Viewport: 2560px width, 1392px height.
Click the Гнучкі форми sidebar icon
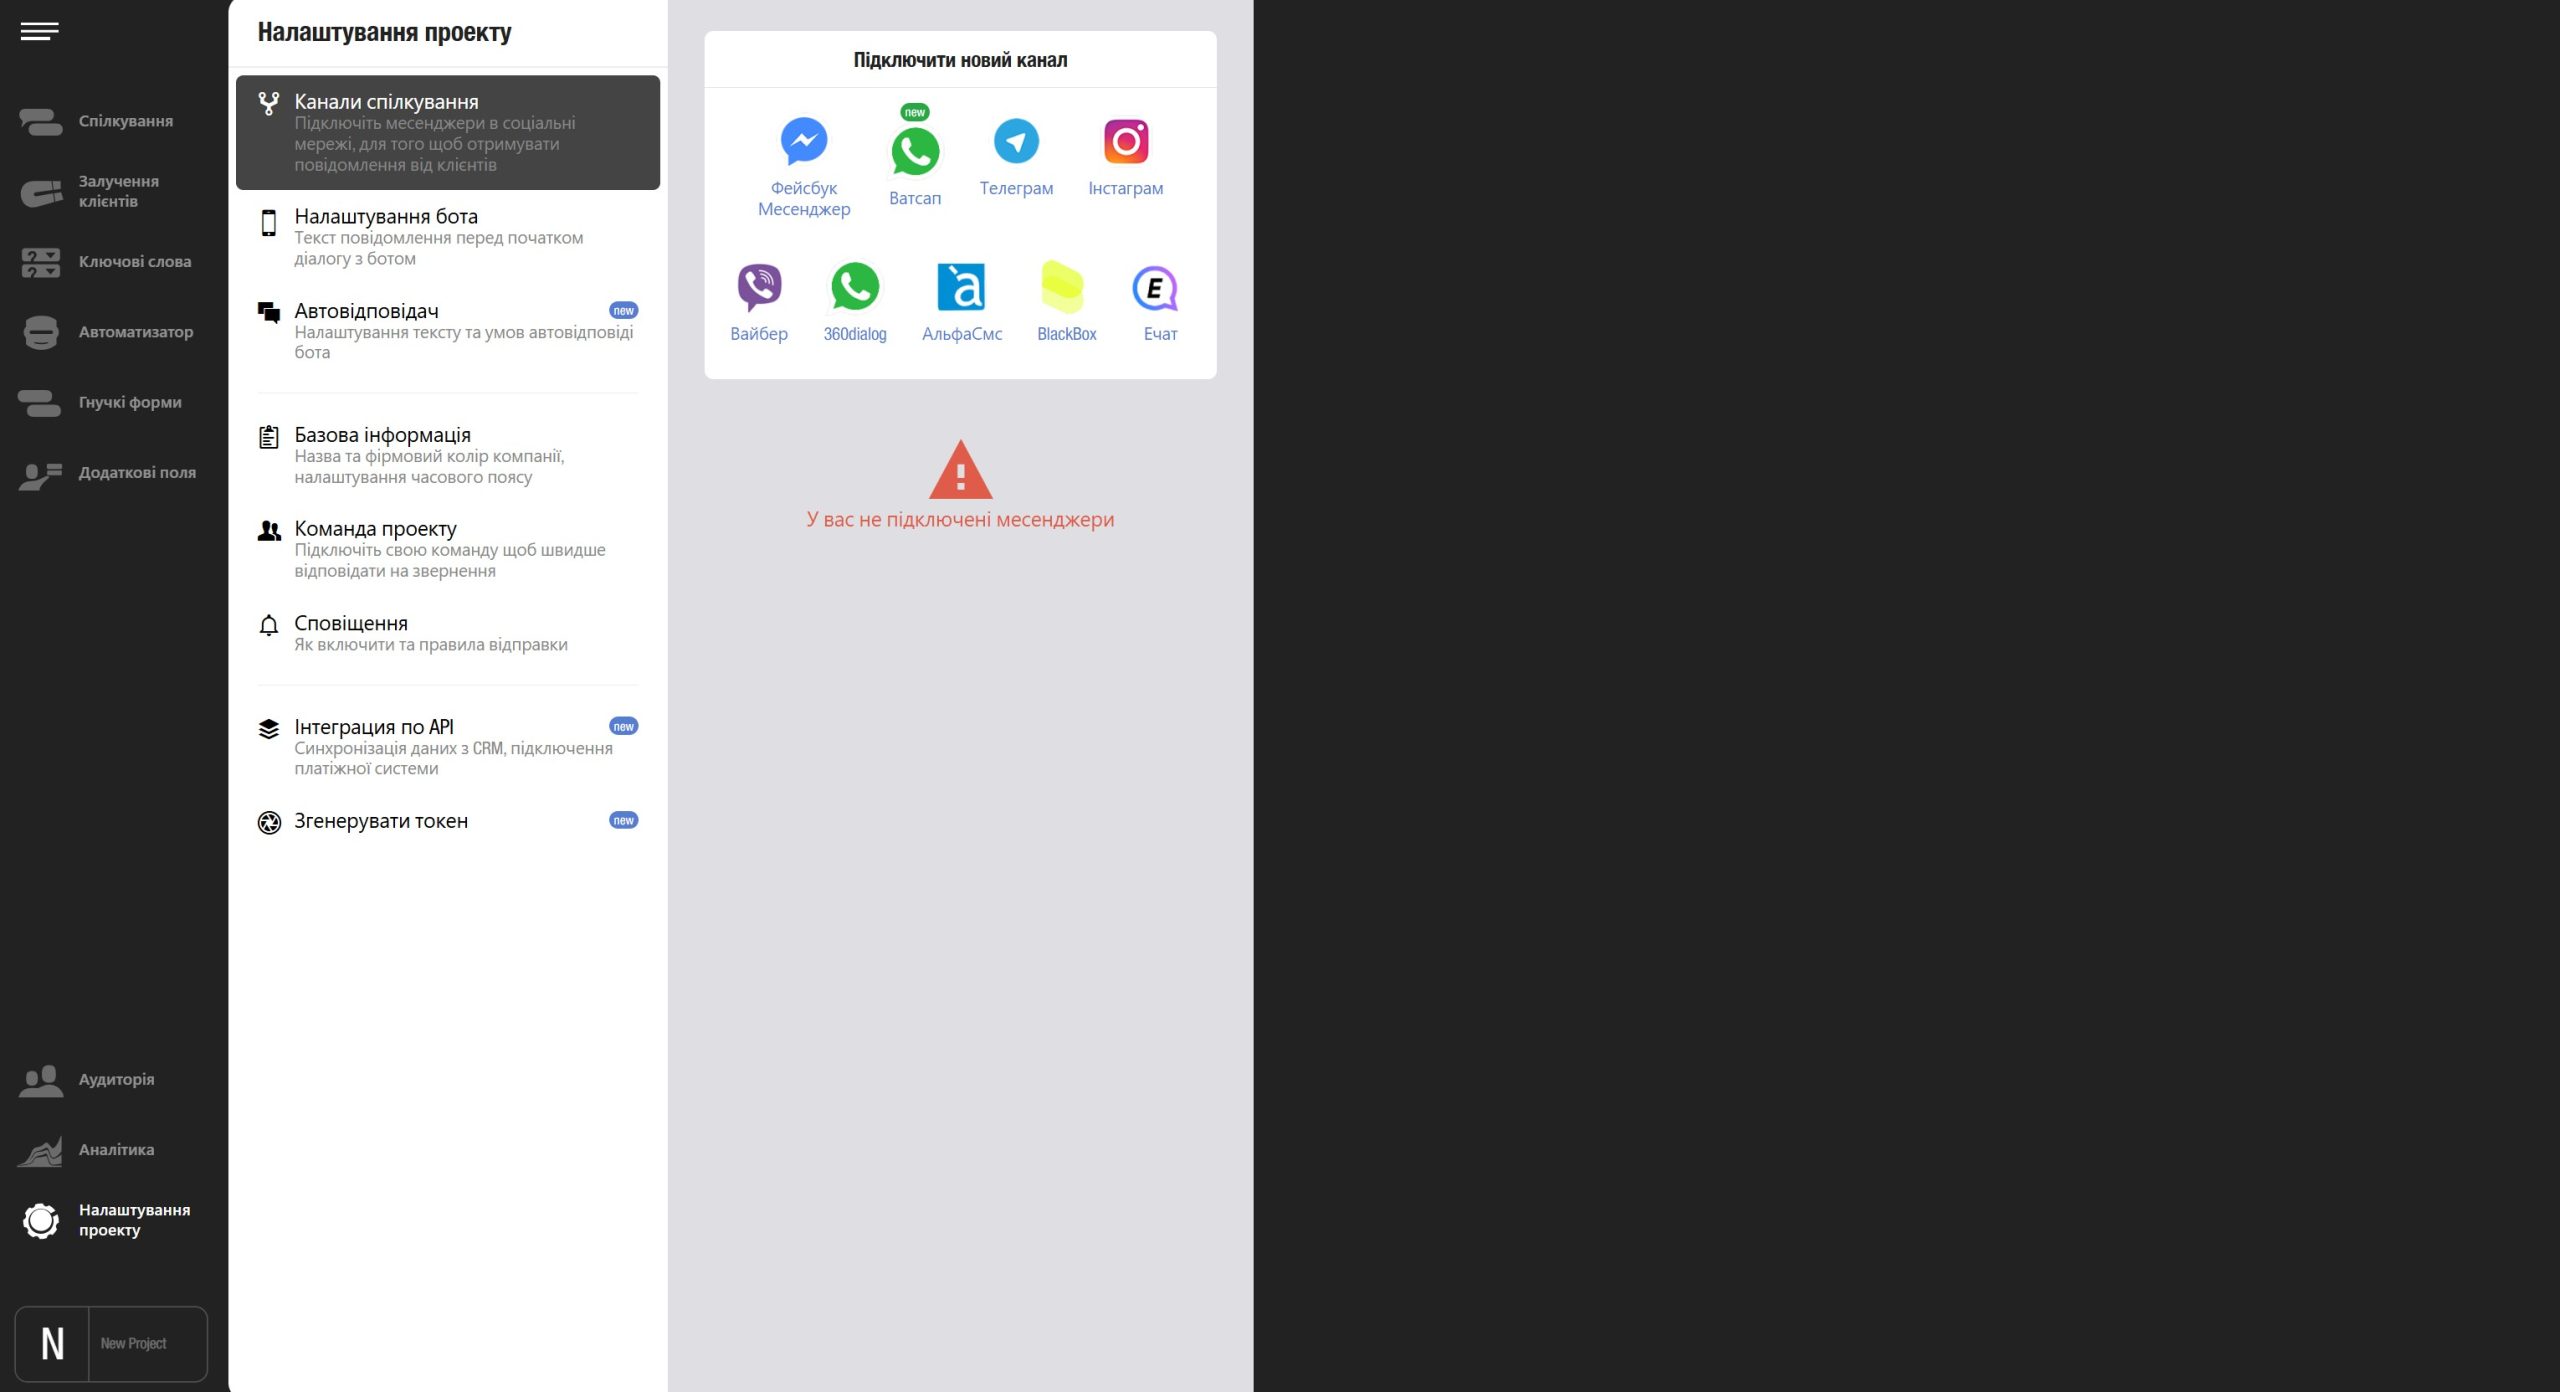pyautogui.click(x=40, y=403)
